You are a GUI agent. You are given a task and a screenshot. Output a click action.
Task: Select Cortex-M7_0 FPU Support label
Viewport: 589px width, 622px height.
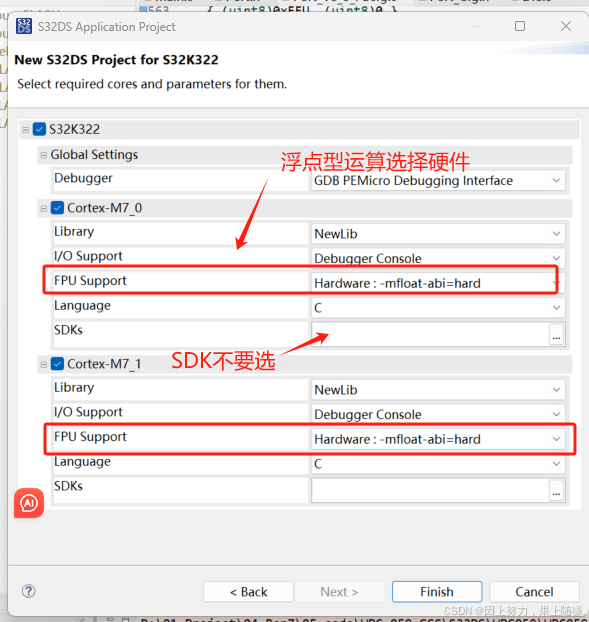click(90, 280)
